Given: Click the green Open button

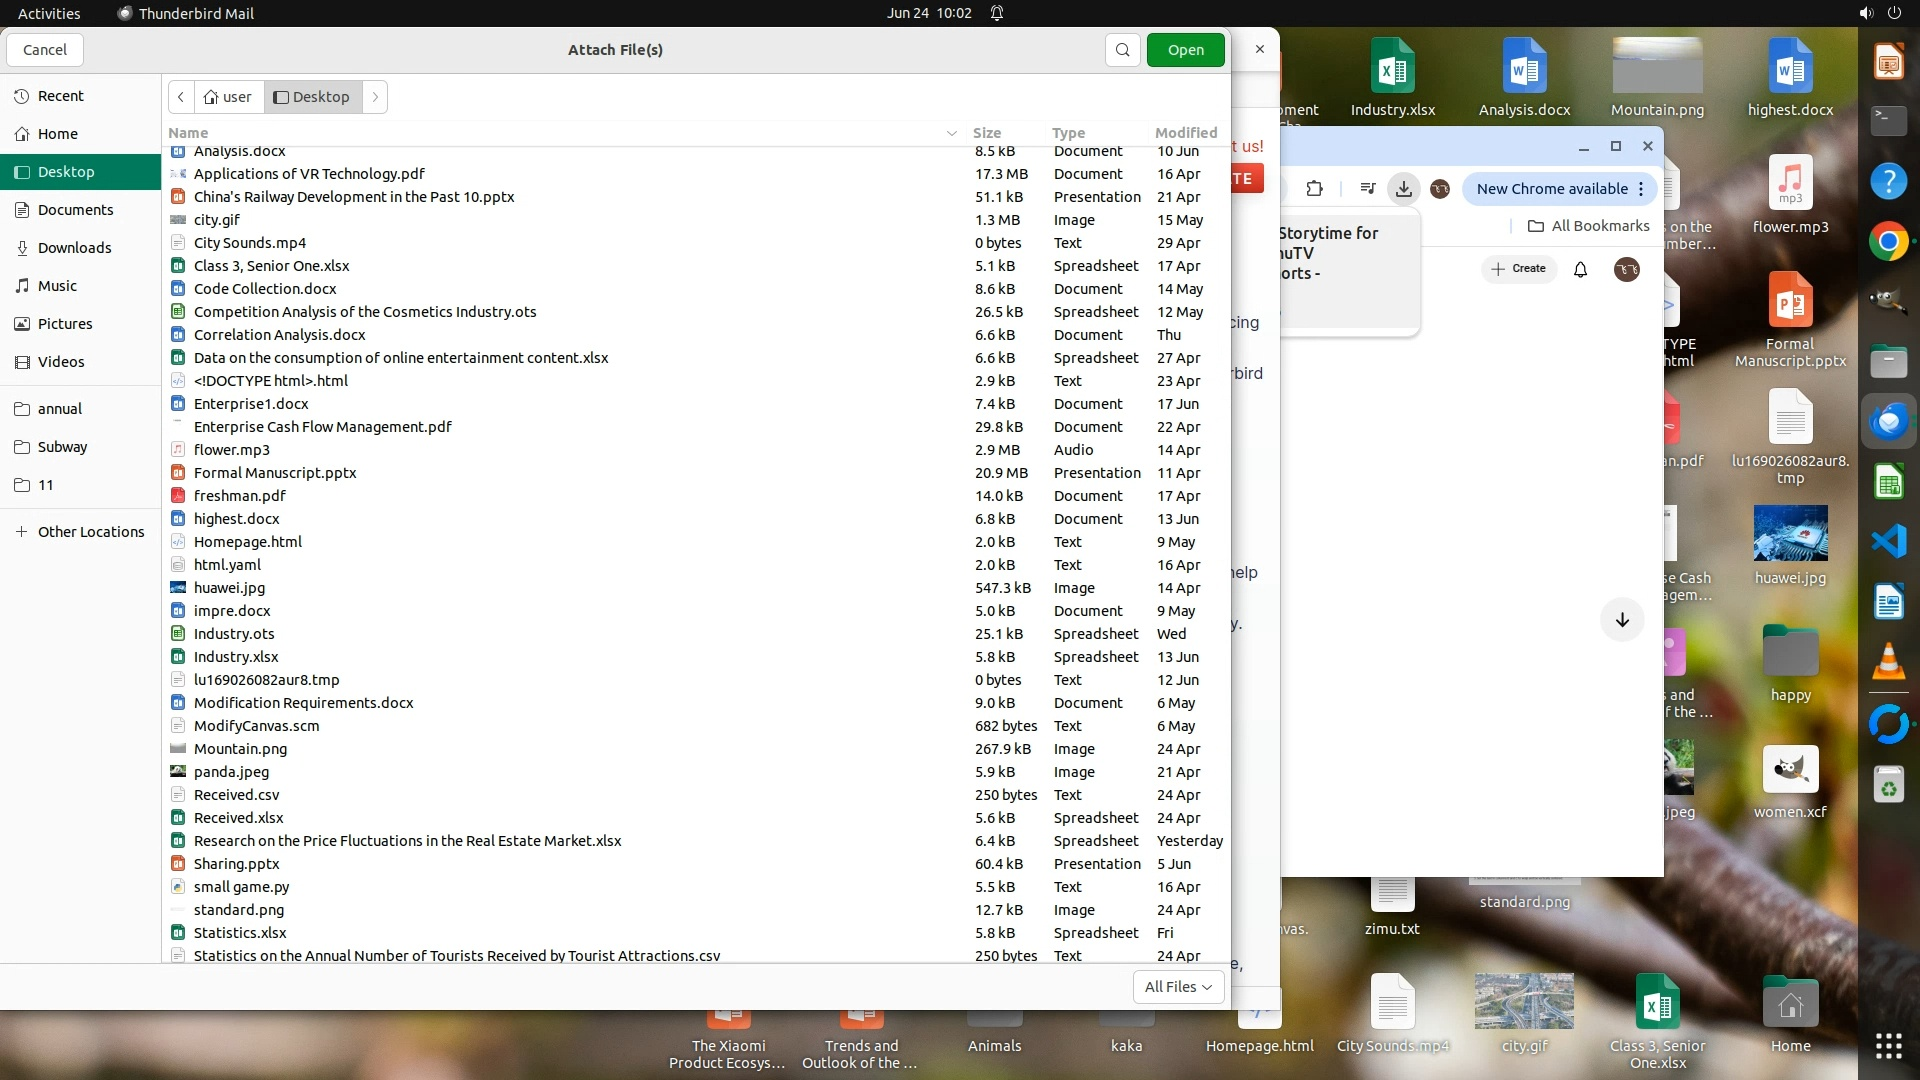Looking at the screenshot, I should pyautogui.click(x=1185, y=50).
